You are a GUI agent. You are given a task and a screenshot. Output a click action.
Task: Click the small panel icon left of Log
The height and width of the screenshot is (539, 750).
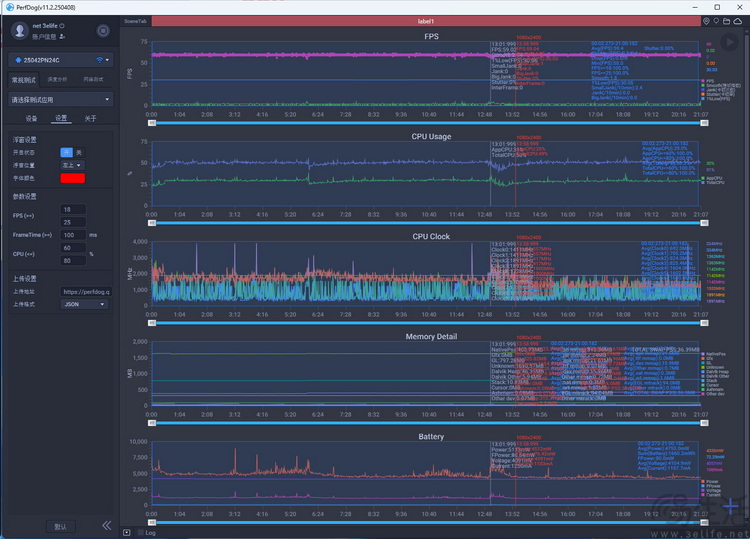[126, 532]
